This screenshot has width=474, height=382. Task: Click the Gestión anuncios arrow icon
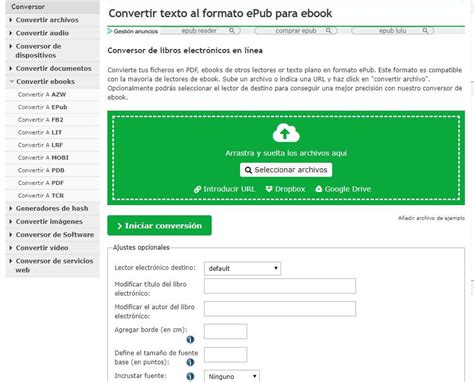coord(110,31)
